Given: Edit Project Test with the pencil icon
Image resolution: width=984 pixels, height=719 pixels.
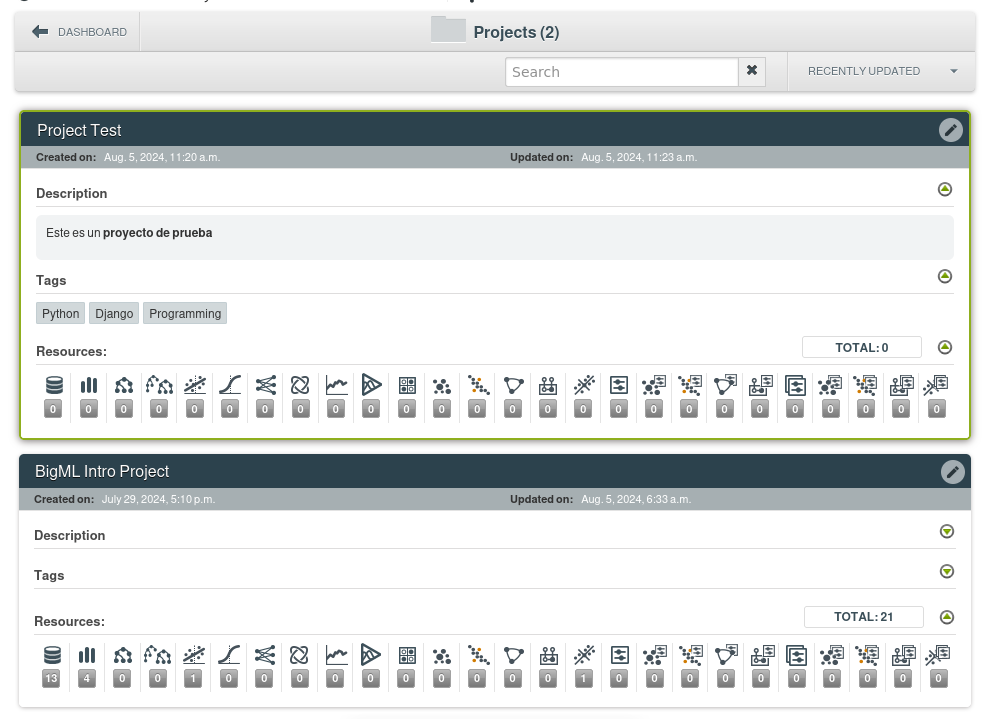Looking at the screenshot, I should click(x=950, y=130).
